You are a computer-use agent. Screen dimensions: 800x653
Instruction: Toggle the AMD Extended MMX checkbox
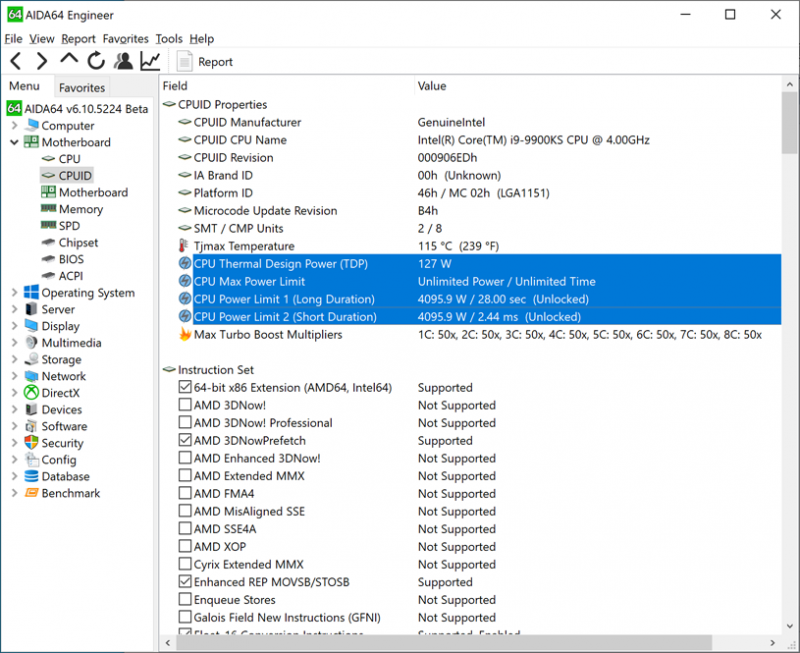pos(185,475)
